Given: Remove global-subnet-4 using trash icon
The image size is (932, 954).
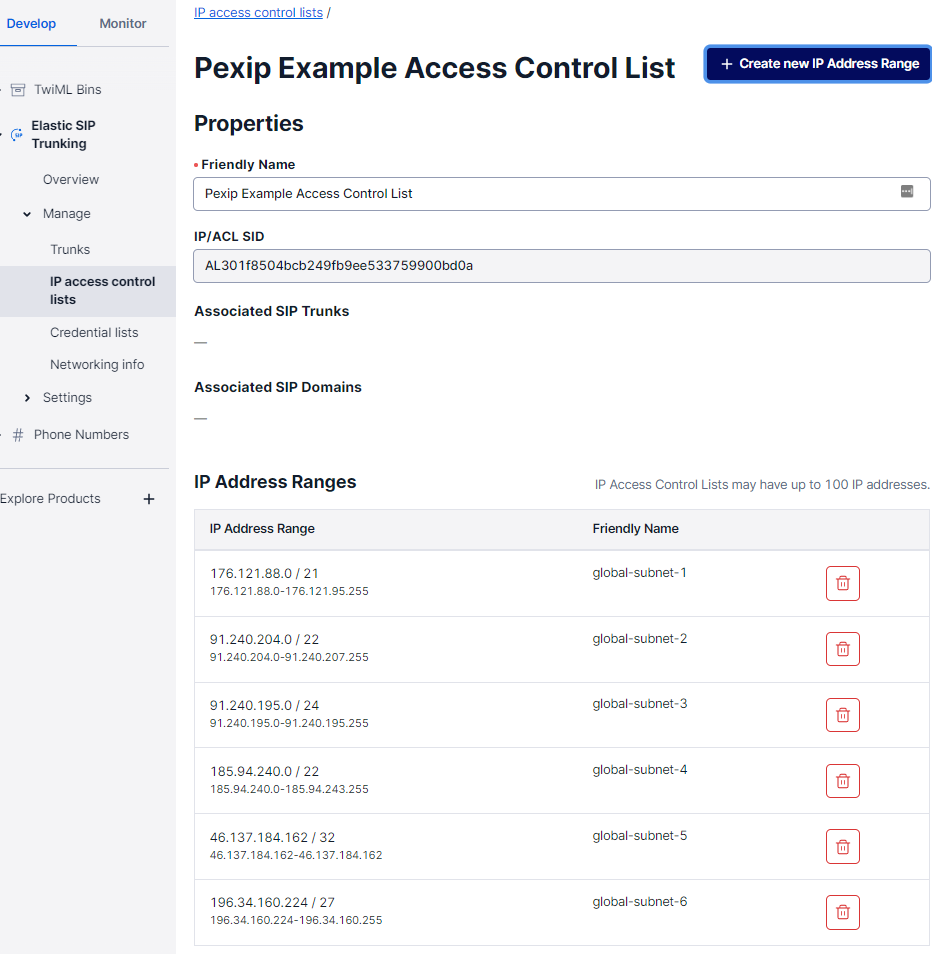Looking at the screenshot, I should [x=842, y=781].
